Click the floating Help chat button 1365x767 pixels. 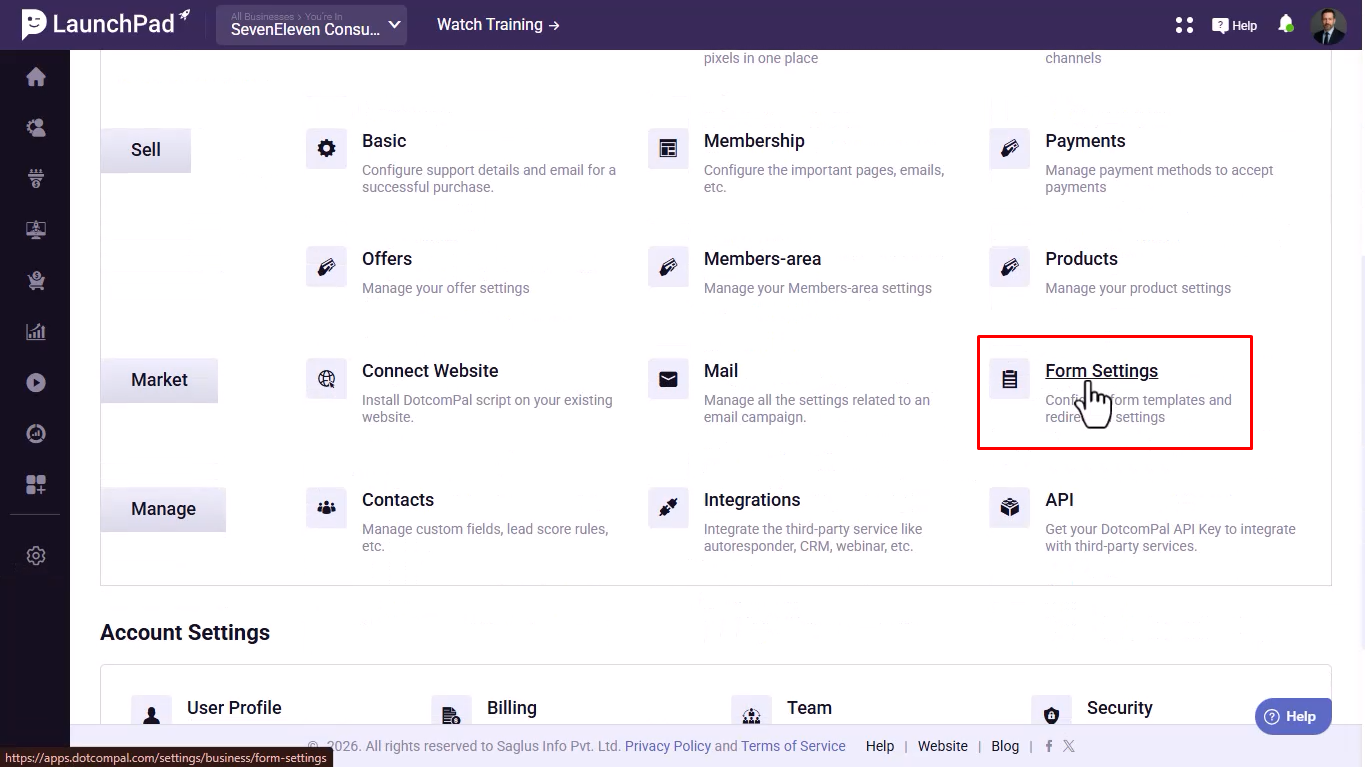point(1293,717)
